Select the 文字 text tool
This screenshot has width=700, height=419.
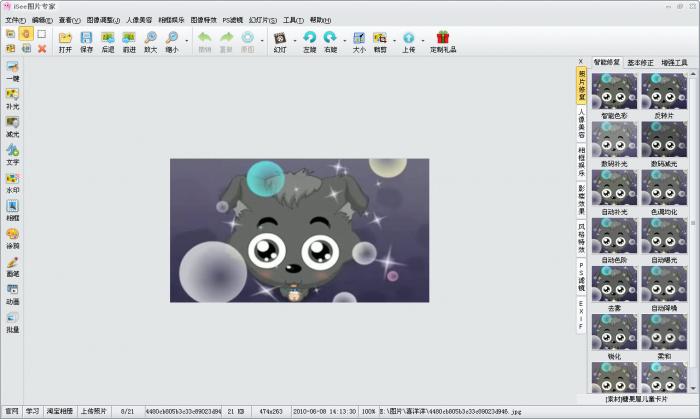(x=12, y=155)
